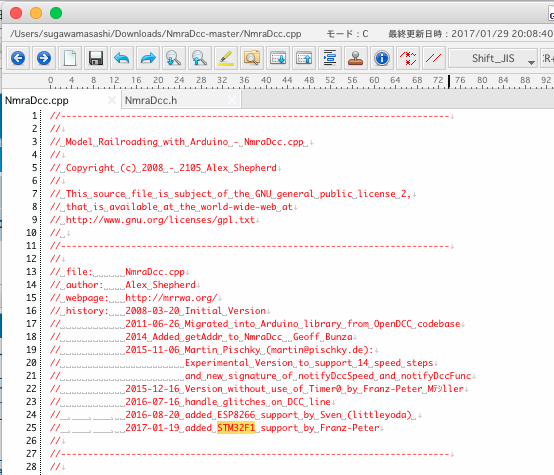
Task: Click the yellow highlighter marker icon
Action: coord(226,58)
